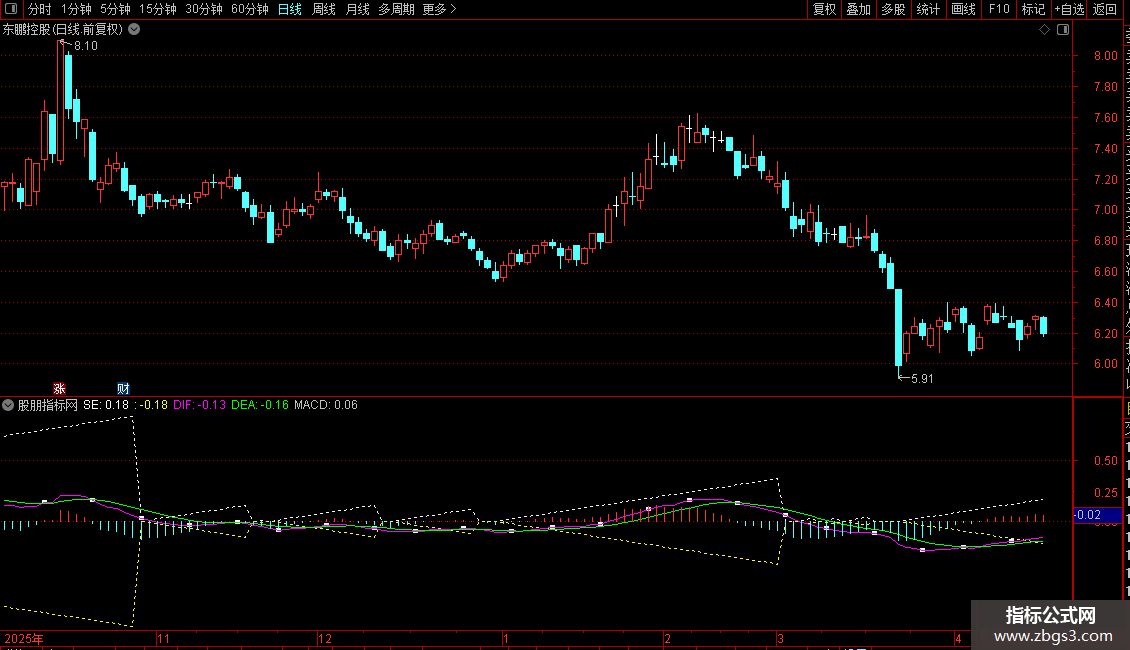
Task: Open the 统计 statistics tool
Action: click(x=928, y=9)
